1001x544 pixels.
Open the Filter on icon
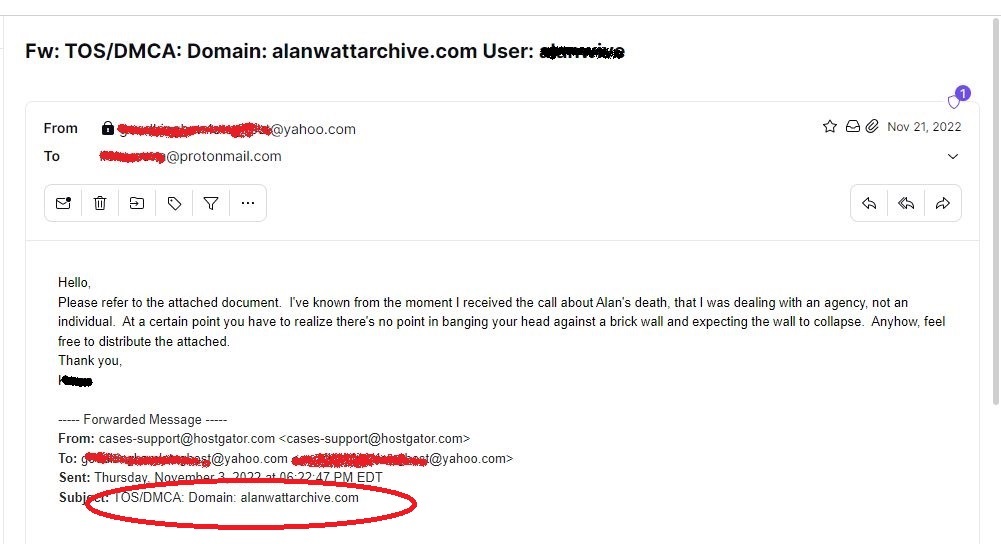[211, 203]
